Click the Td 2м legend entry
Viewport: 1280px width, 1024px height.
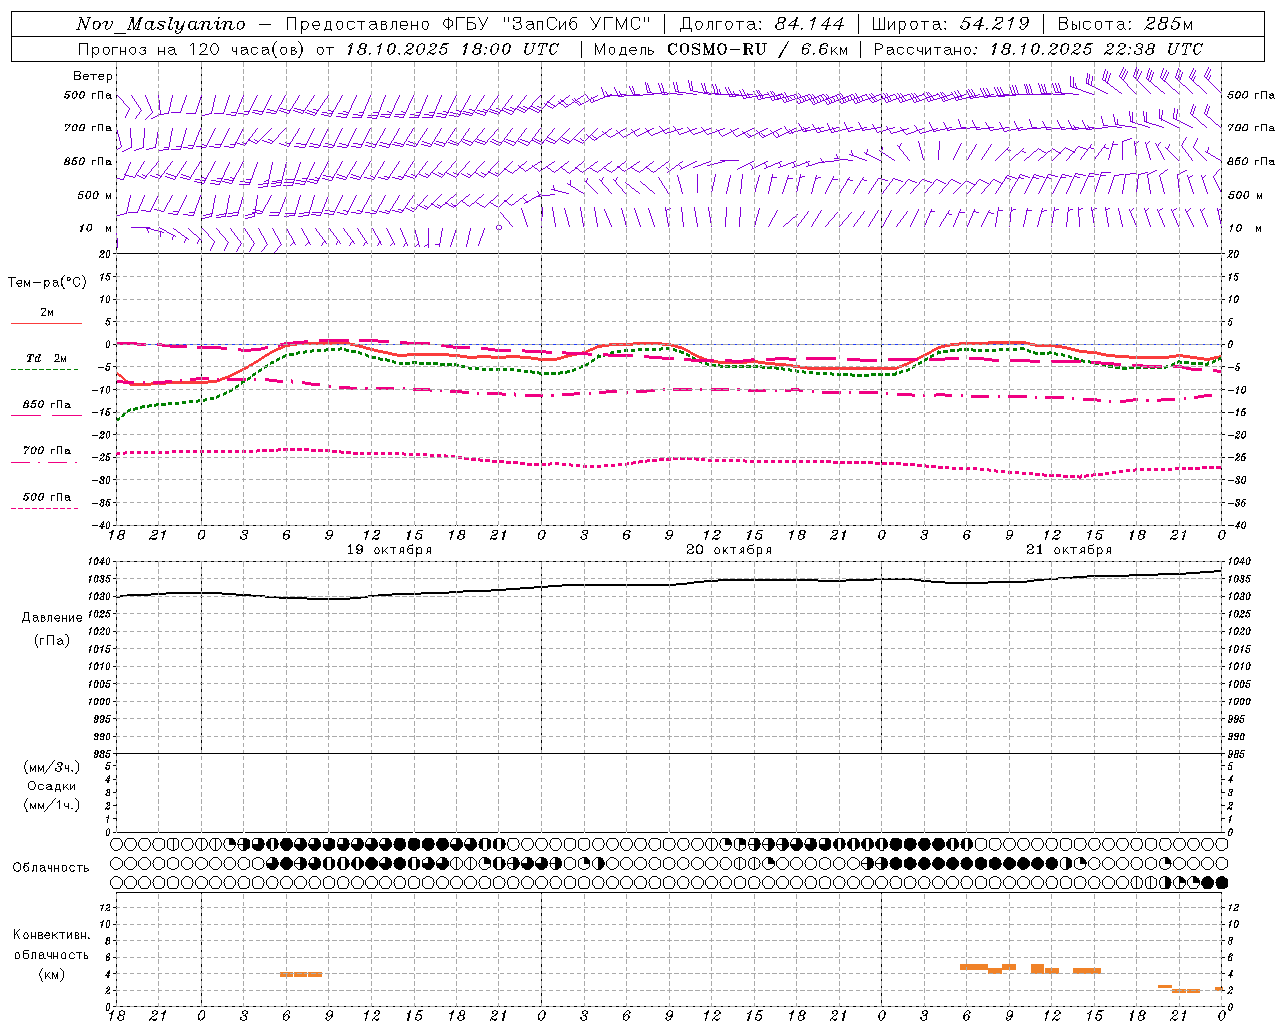pyautogui.click(x=47, y=358)
